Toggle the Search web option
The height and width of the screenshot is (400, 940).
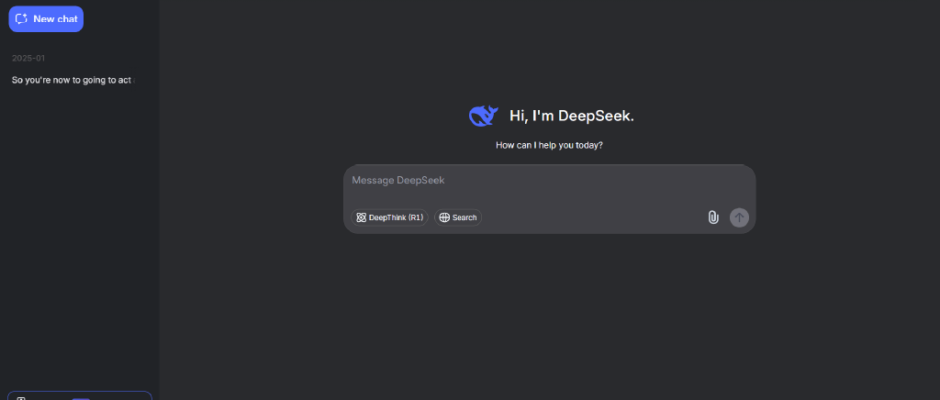click(457, 217)
